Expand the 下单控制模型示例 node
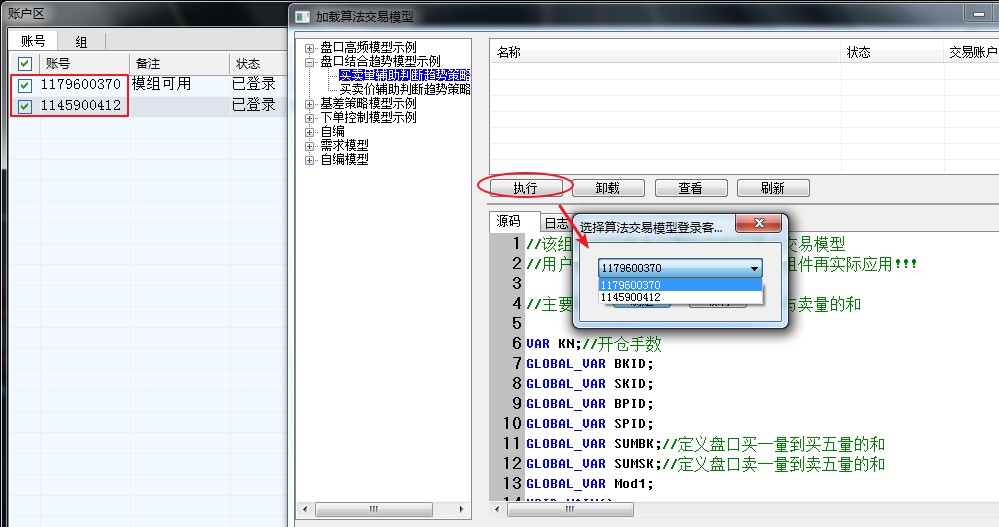 pyautogui.click(x=310, y=118)
